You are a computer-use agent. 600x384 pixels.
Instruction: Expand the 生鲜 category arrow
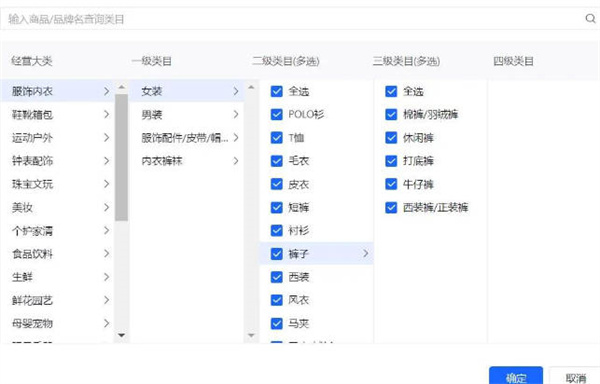pyautogui.click(x=106, y=277)
